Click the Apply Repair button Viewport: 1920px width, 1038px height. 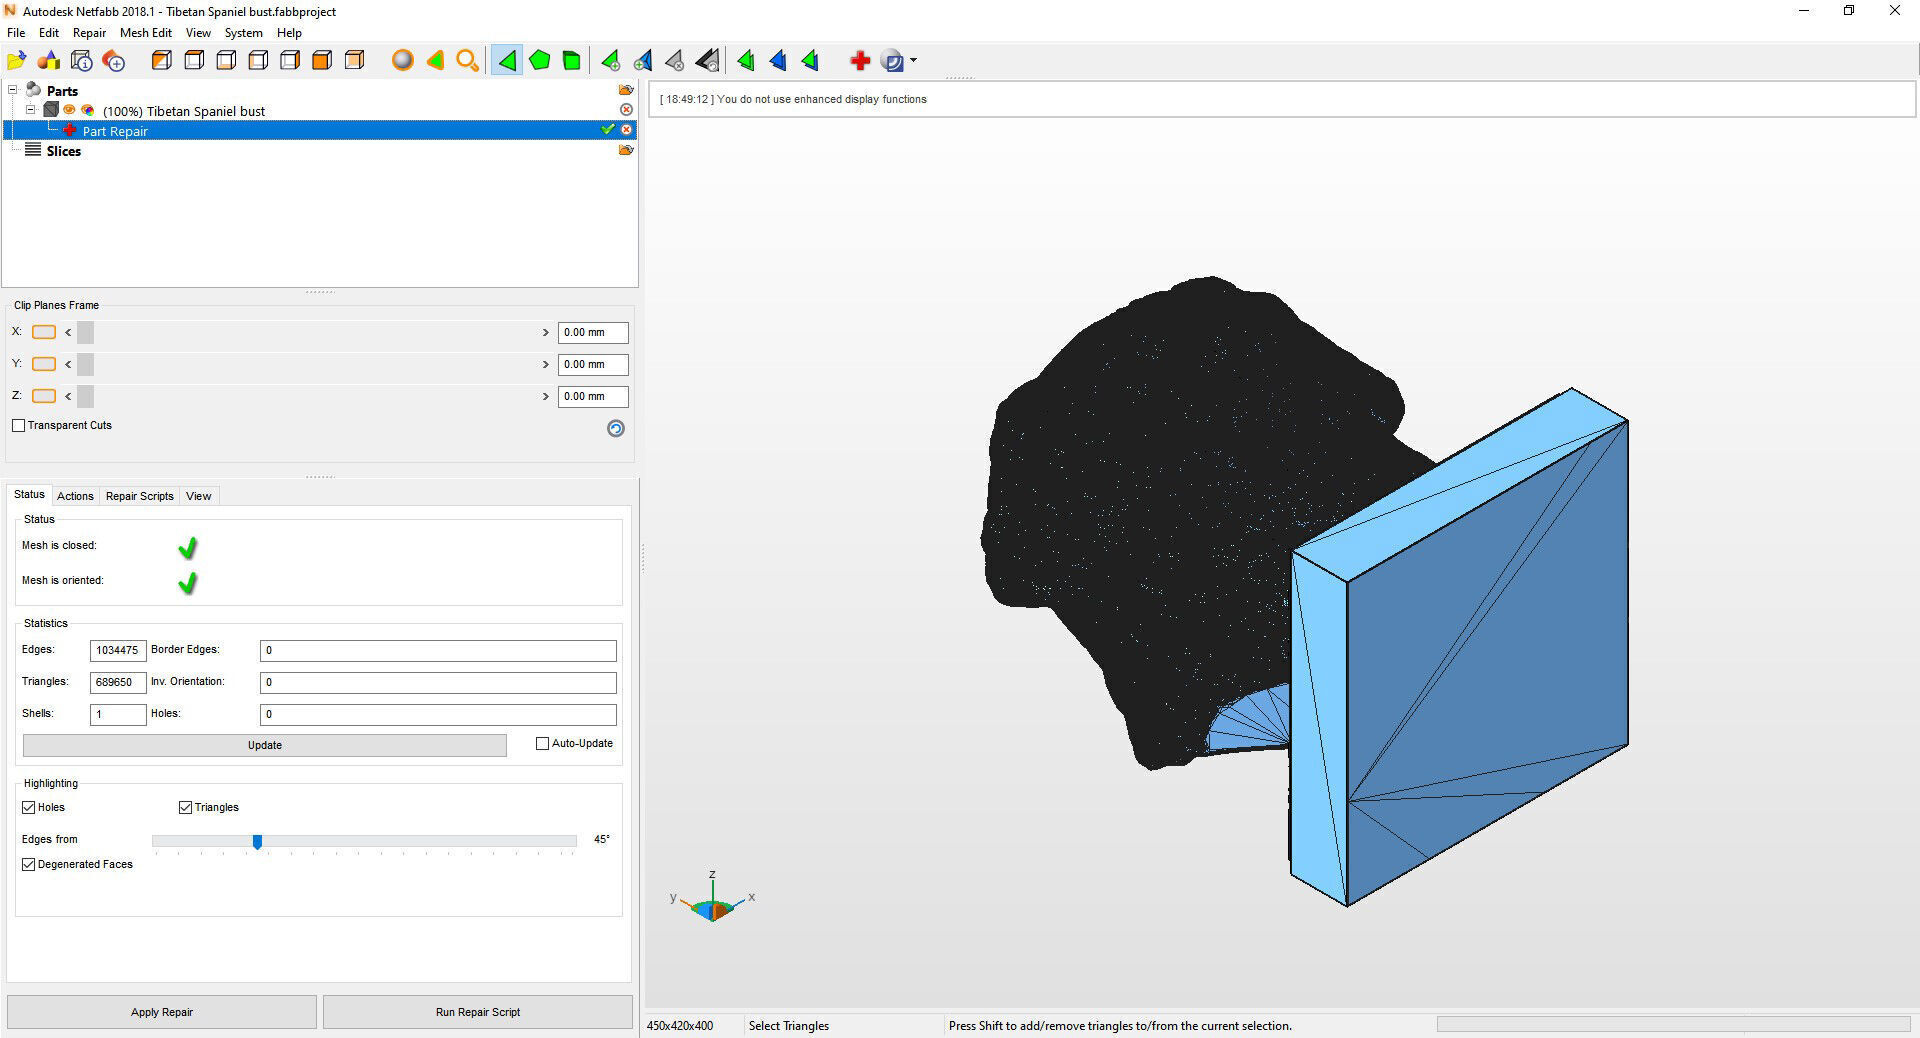click(162, 1012)
